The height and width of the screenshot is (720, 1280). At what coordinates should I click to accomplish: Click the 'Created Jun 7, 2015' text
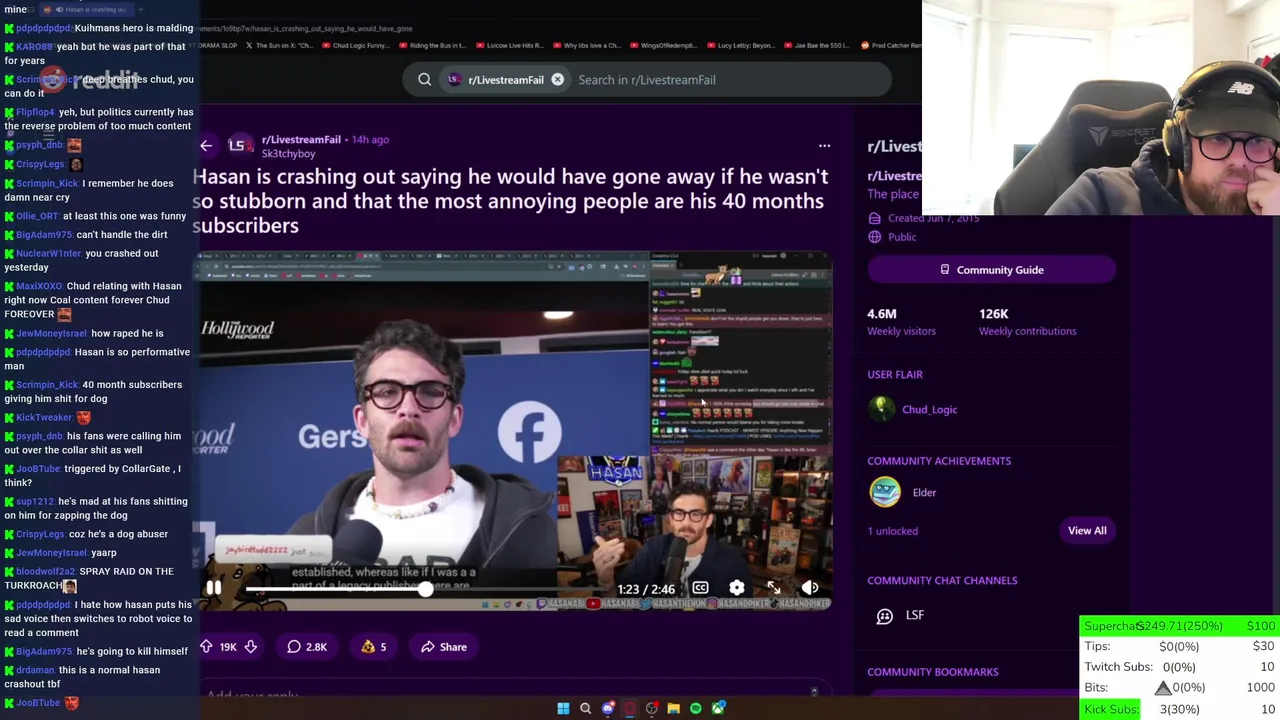pyautogui.click(x=933, y=218)
